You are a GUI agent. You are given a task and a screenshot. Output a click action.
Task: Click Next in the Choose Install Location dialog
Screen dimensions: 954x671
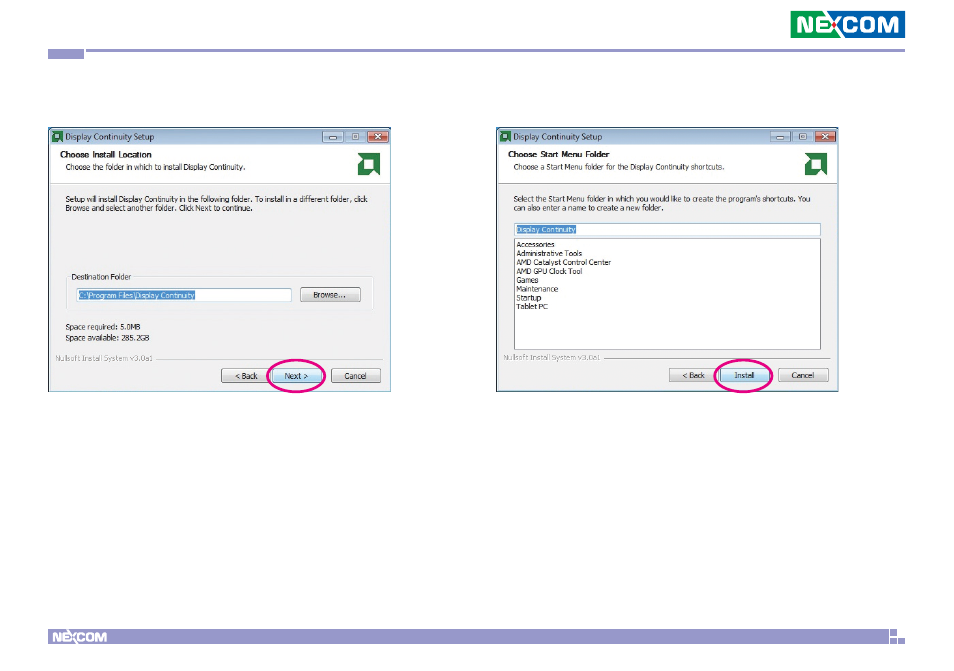point(296,376)
